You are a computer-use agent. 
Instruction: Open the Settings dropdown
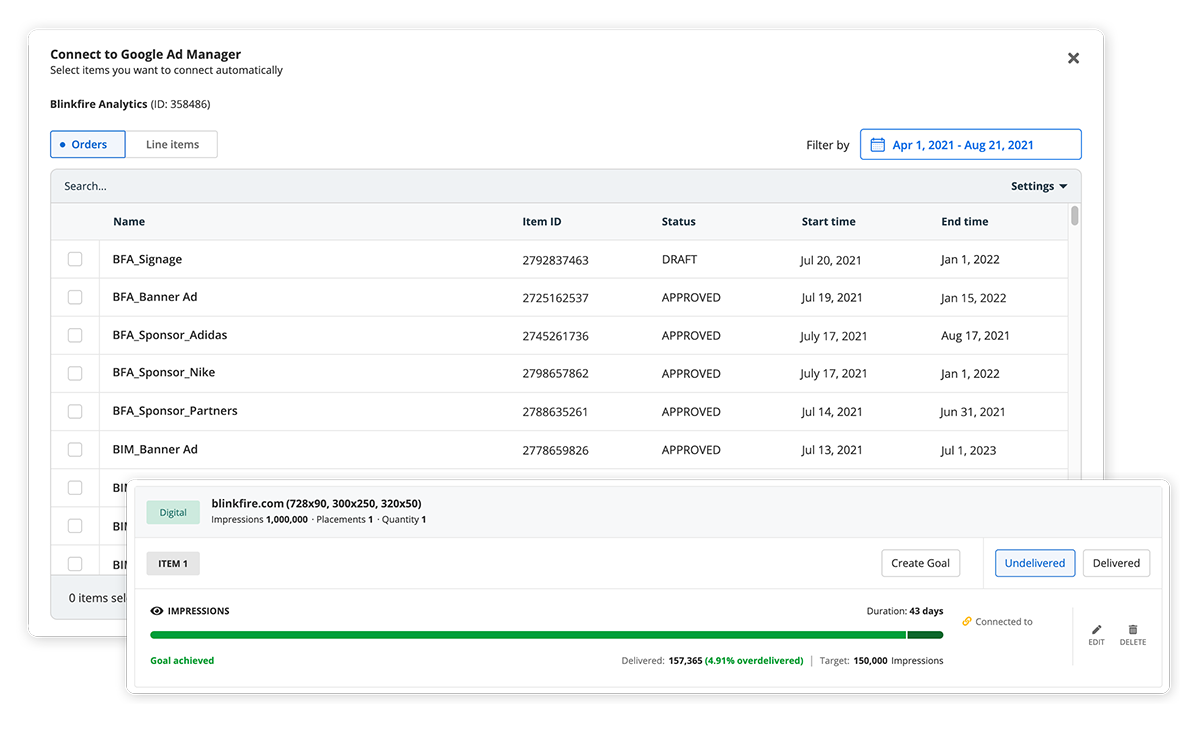coord(1038,186)
